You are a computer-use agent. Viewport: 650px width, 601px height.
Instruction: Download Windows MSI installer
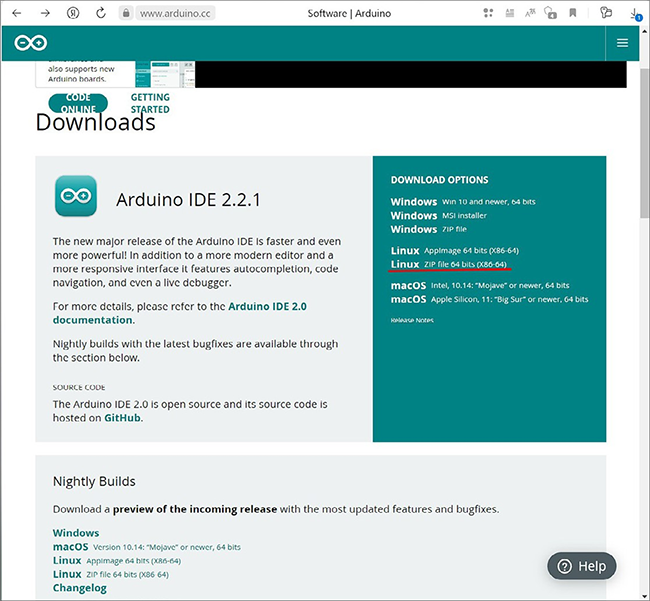tap(439, 216)
